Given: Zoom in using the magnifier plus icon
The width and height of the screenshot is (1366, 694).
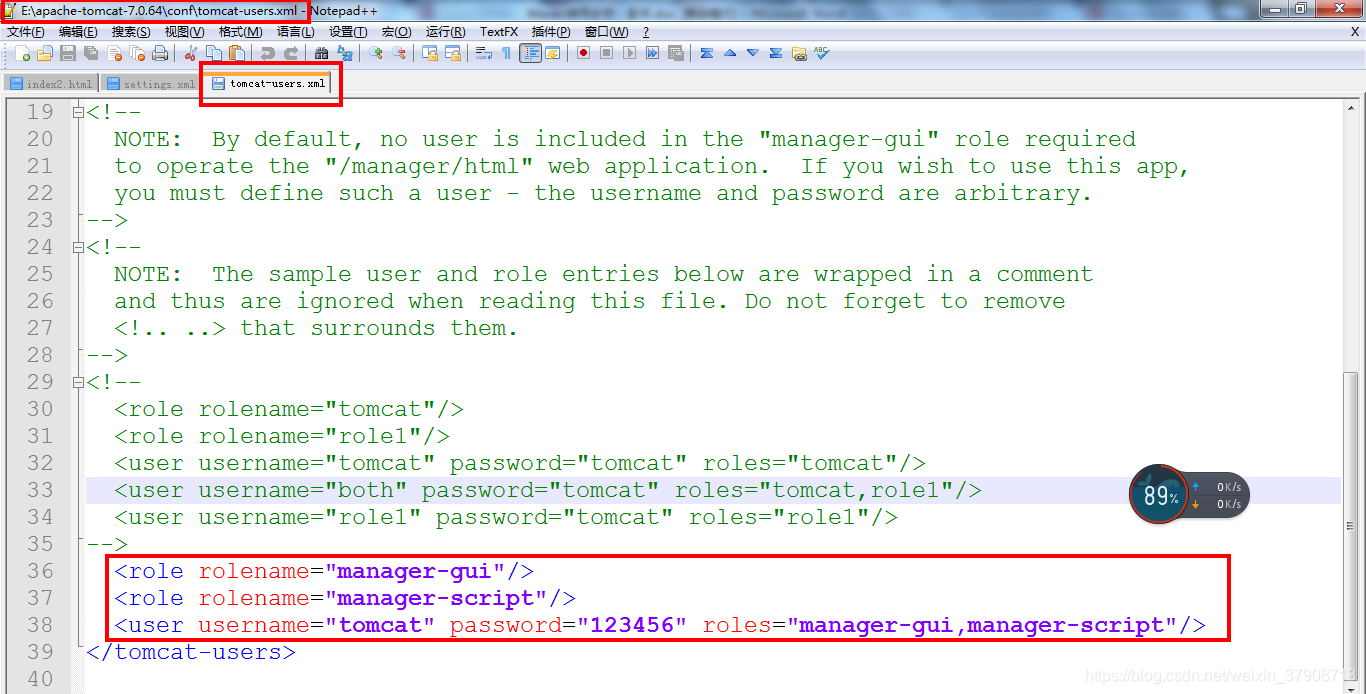Looking at the screenshot, I should [375, 53].
